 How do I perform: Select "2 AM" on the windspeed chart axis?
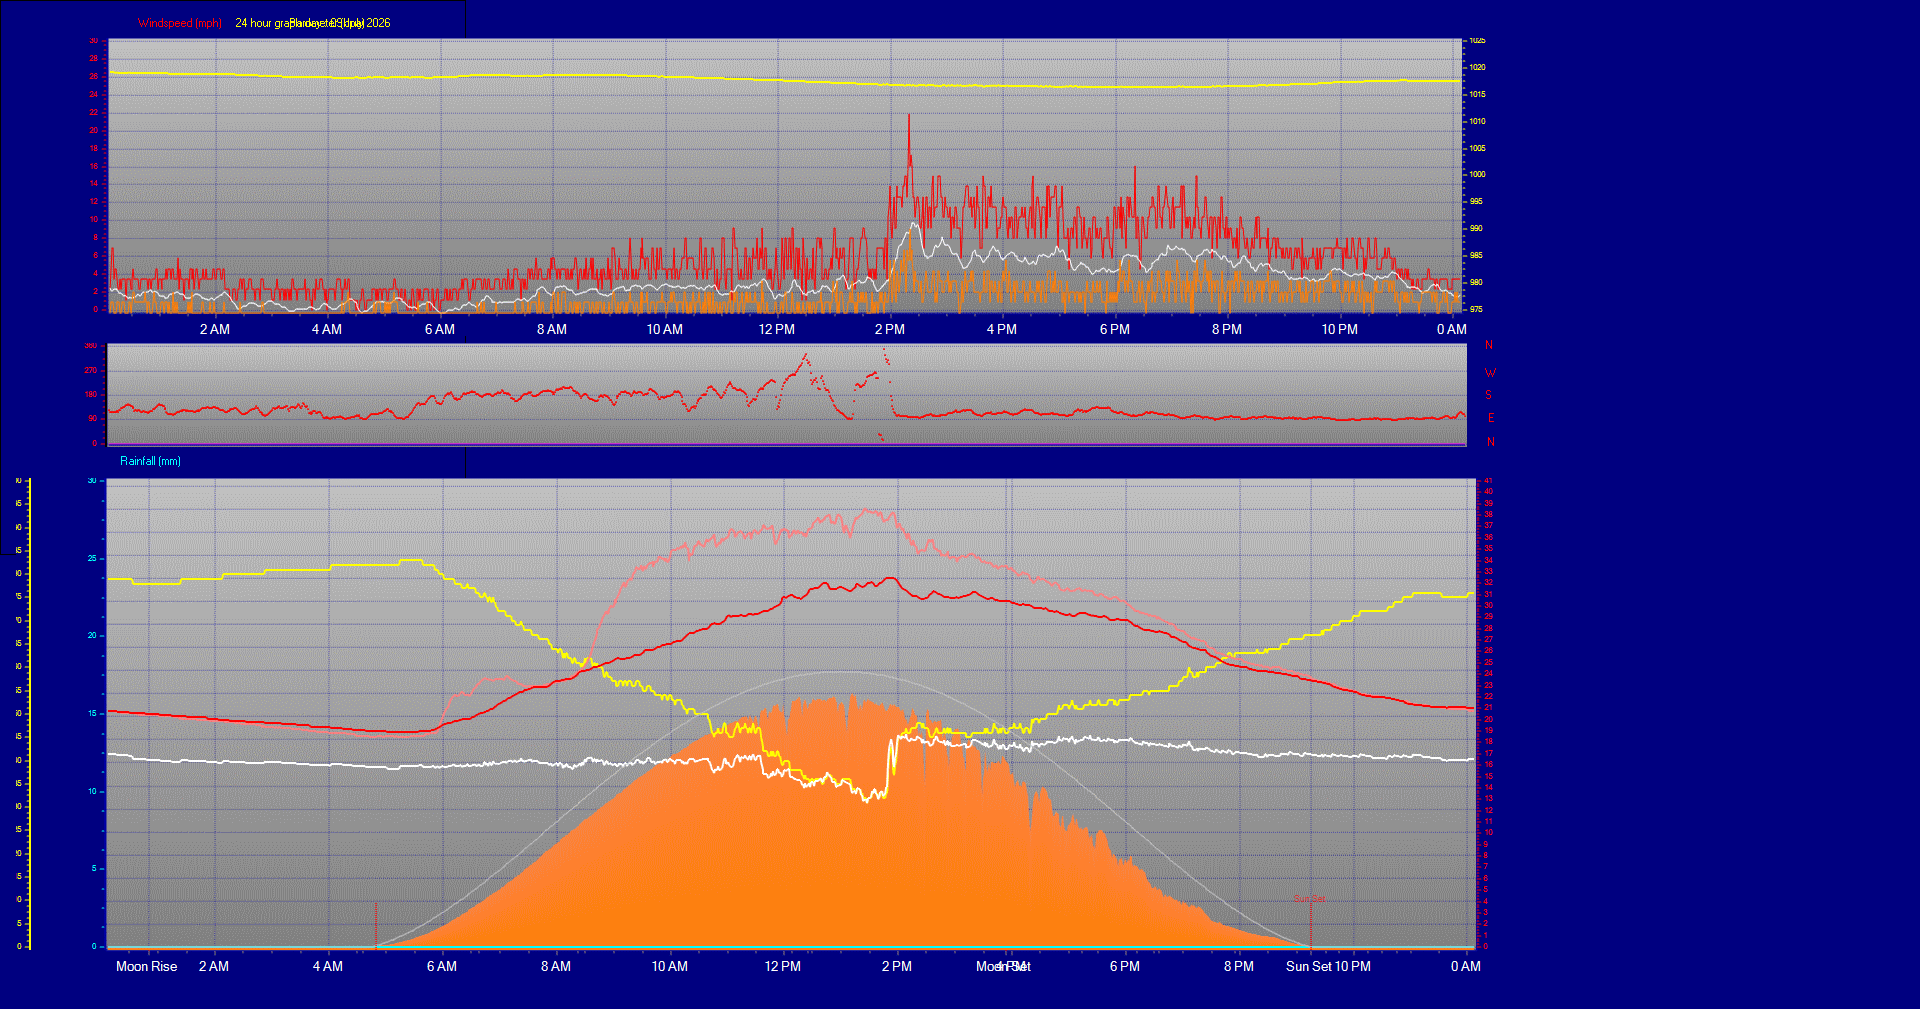(x=214, y=329)
